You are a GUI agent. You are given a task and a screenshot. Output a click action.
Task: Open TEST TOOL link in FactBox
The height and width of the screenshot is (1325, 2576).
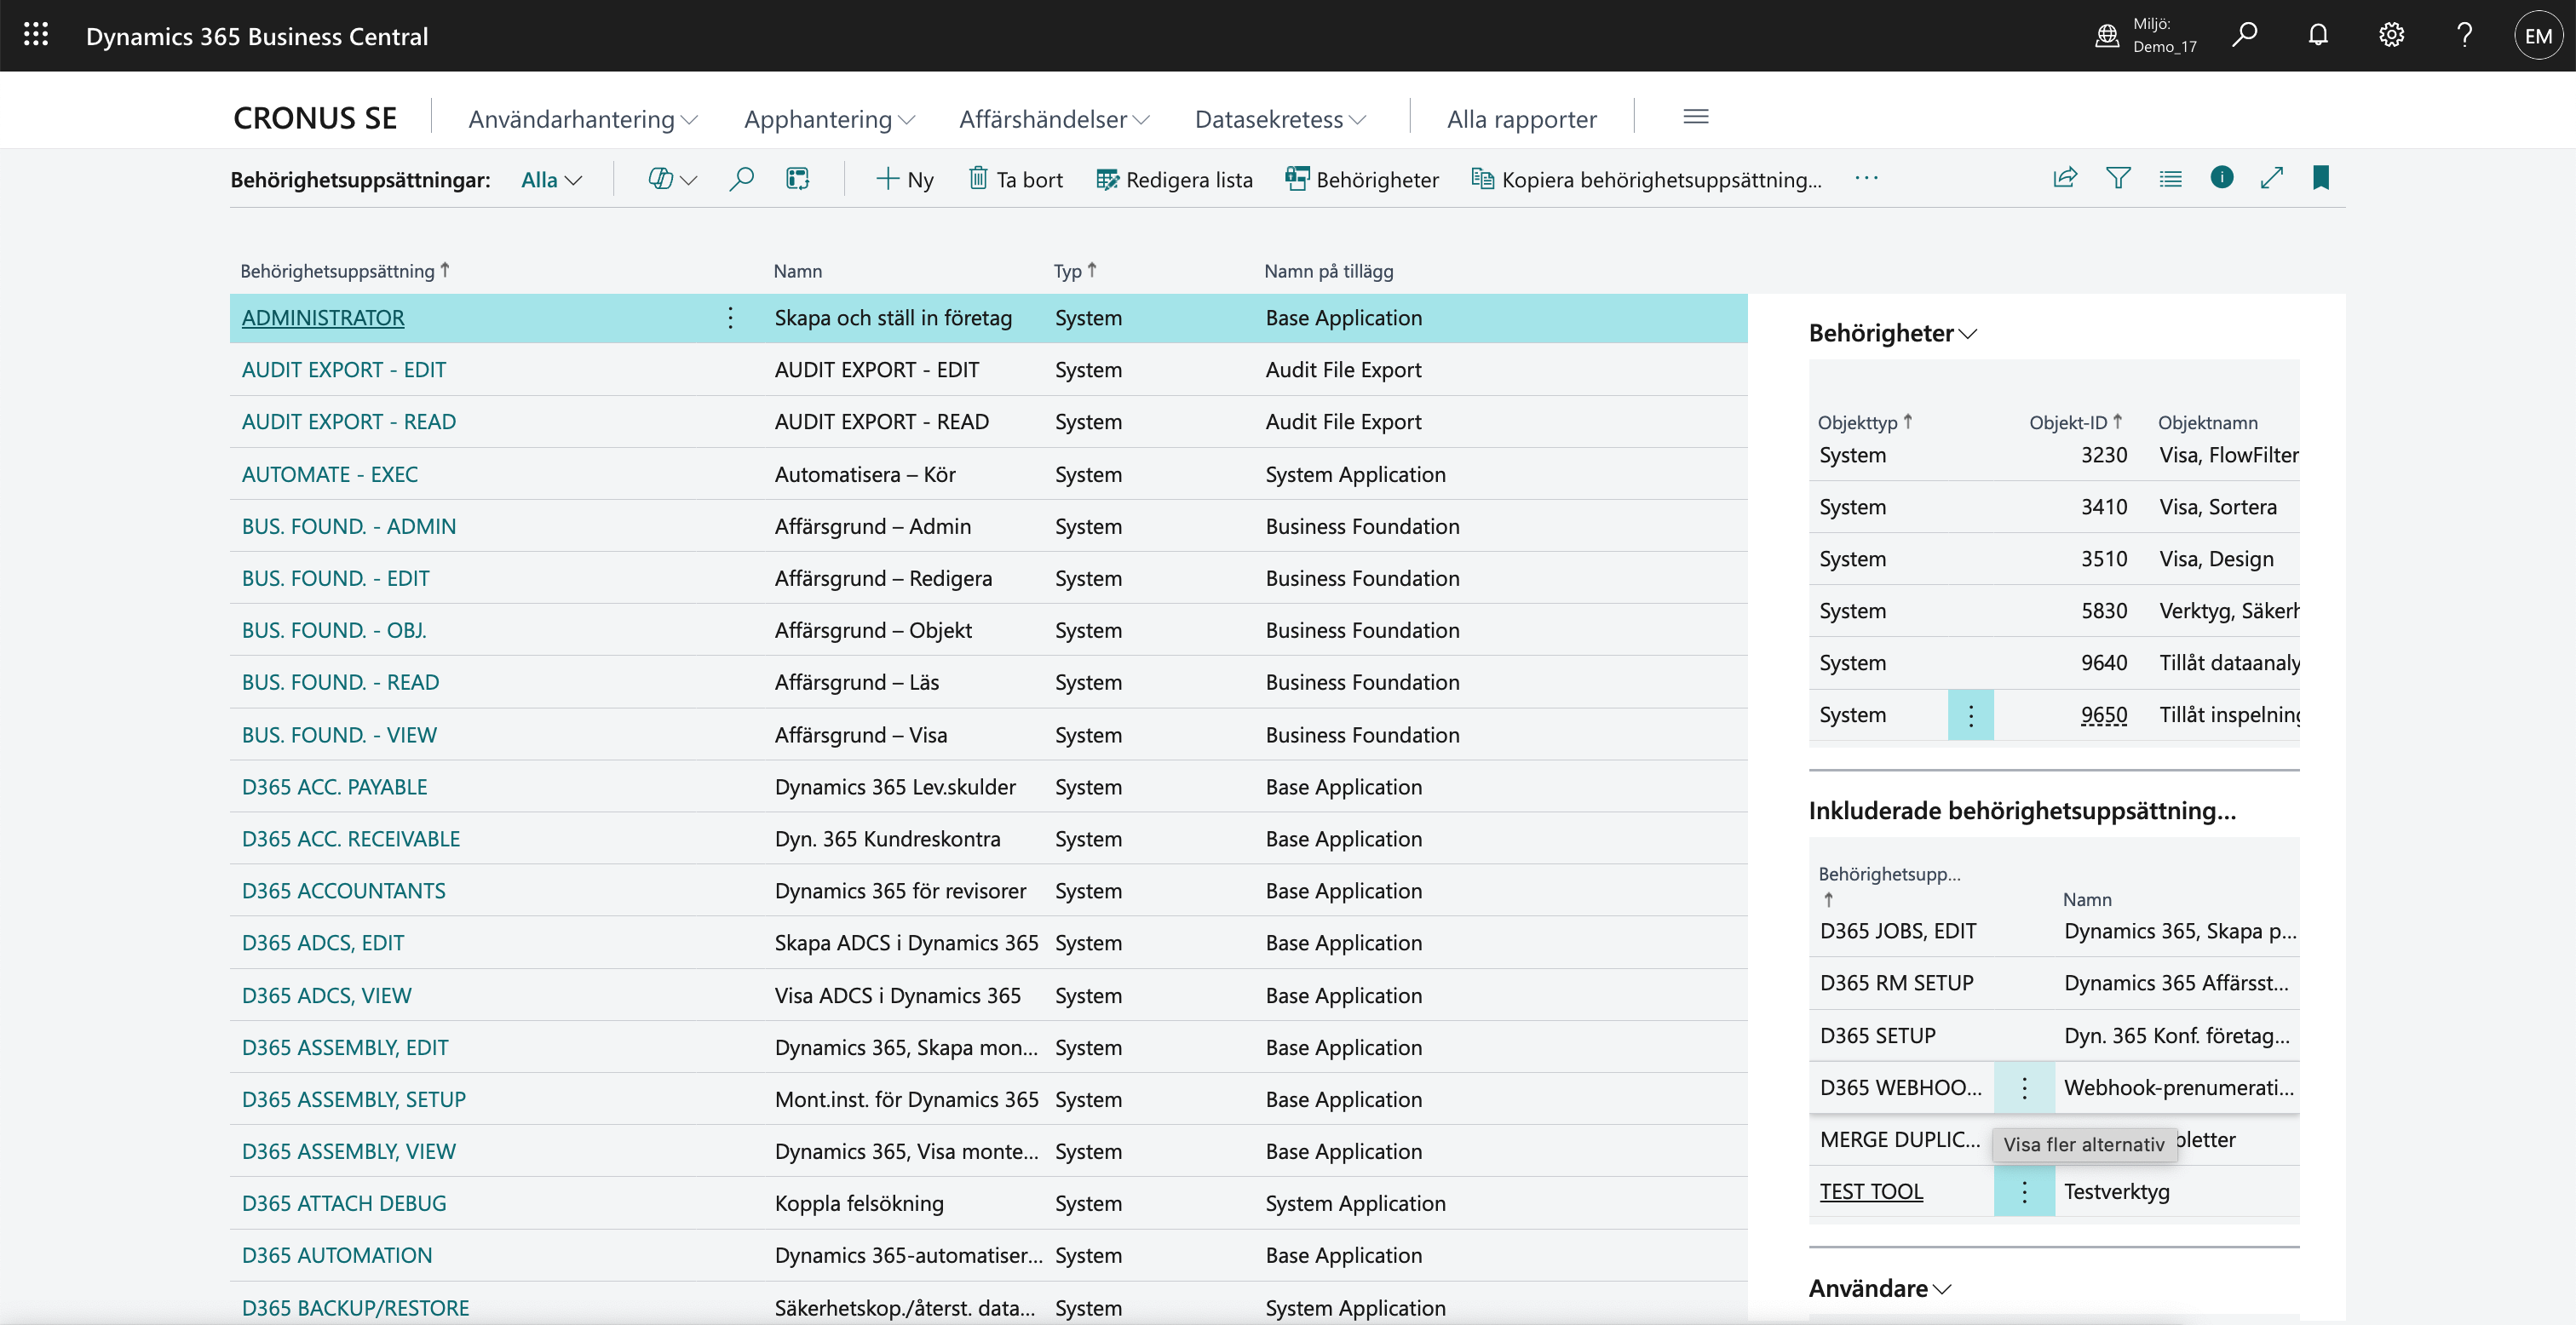(x=1871, y=1192)
